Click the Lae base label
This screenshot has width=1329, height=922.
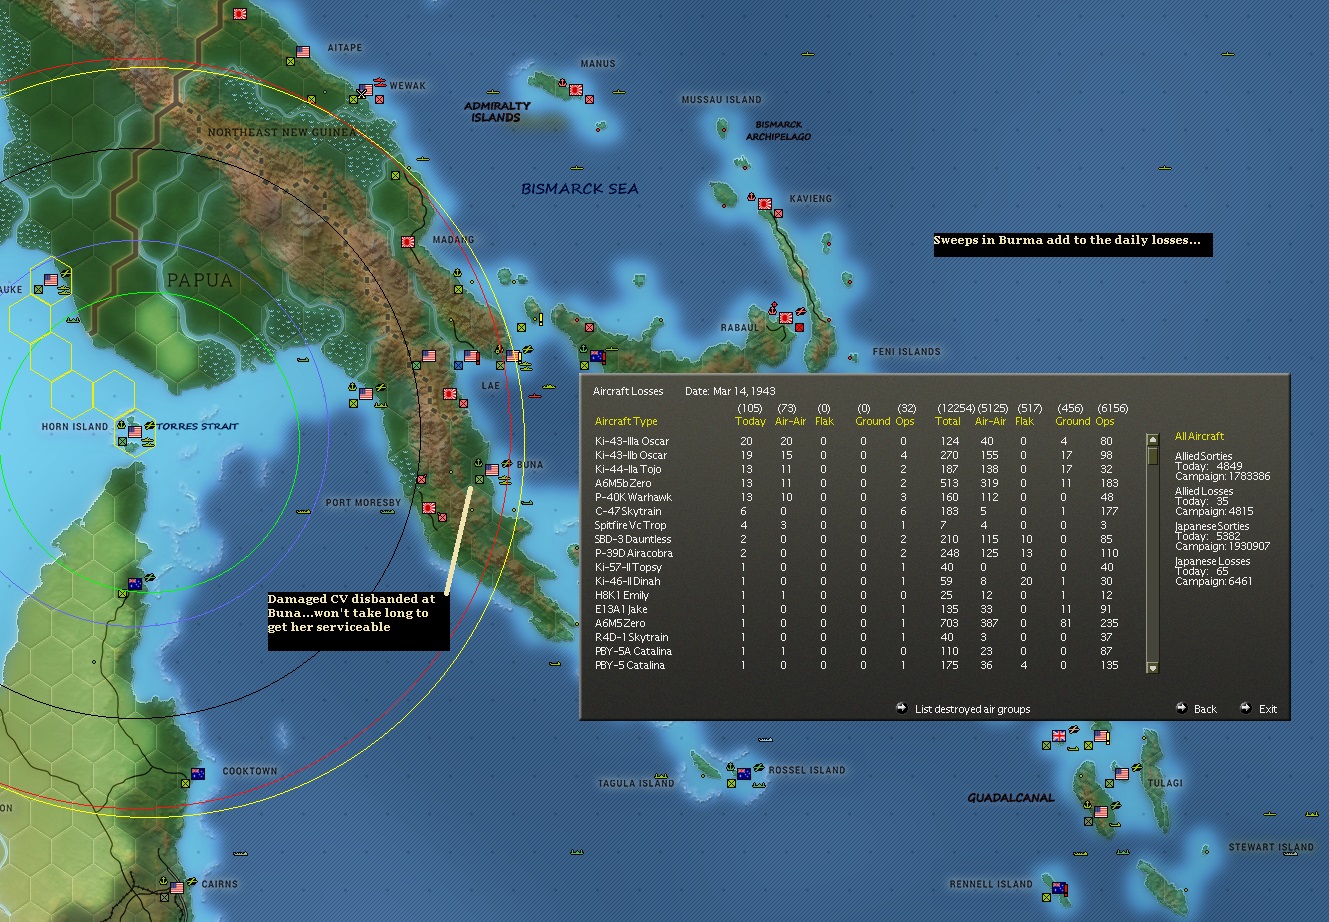[x=490, y=386]
